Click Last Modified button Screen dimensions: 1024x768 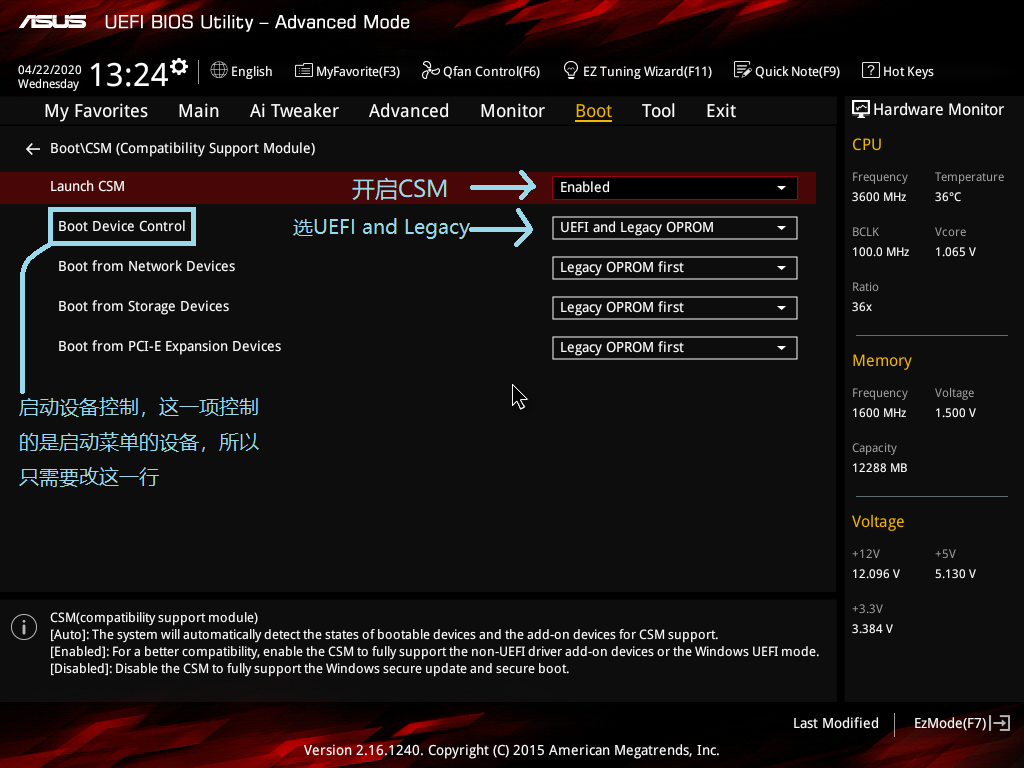(x=836, y=723)
